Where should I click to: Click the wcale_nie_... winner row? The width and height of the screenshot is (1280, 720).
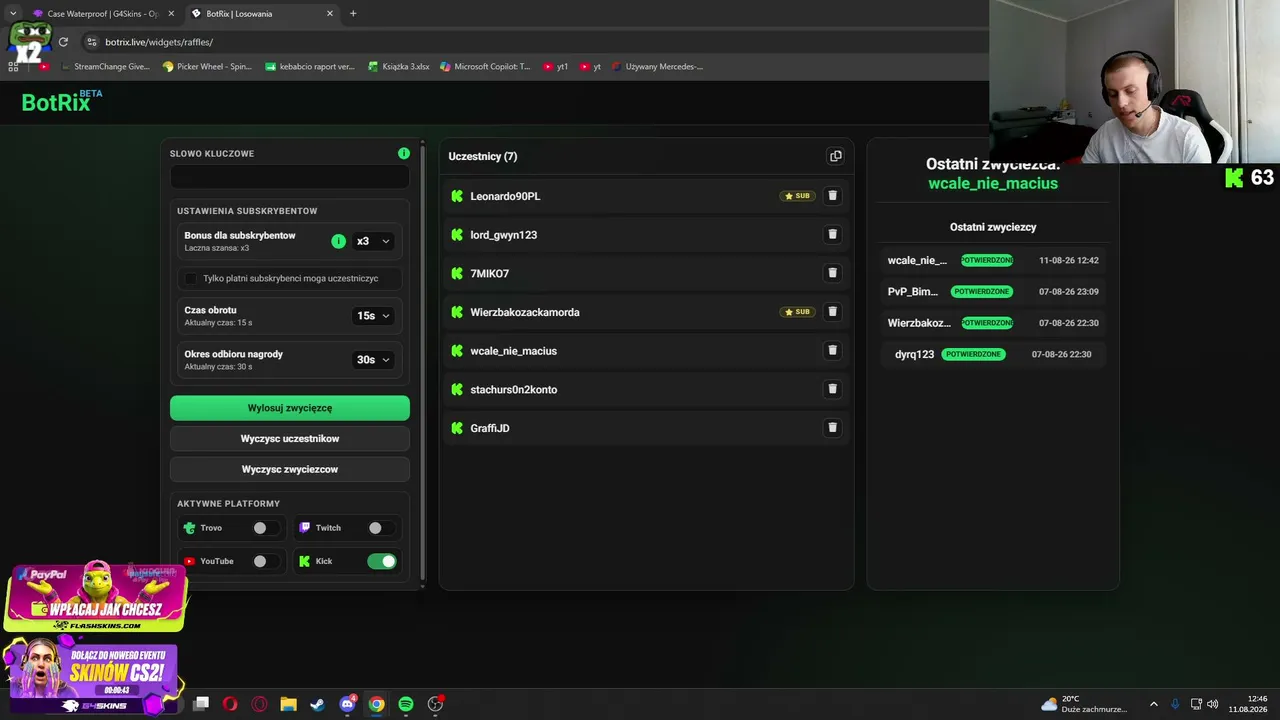[993, 260]
